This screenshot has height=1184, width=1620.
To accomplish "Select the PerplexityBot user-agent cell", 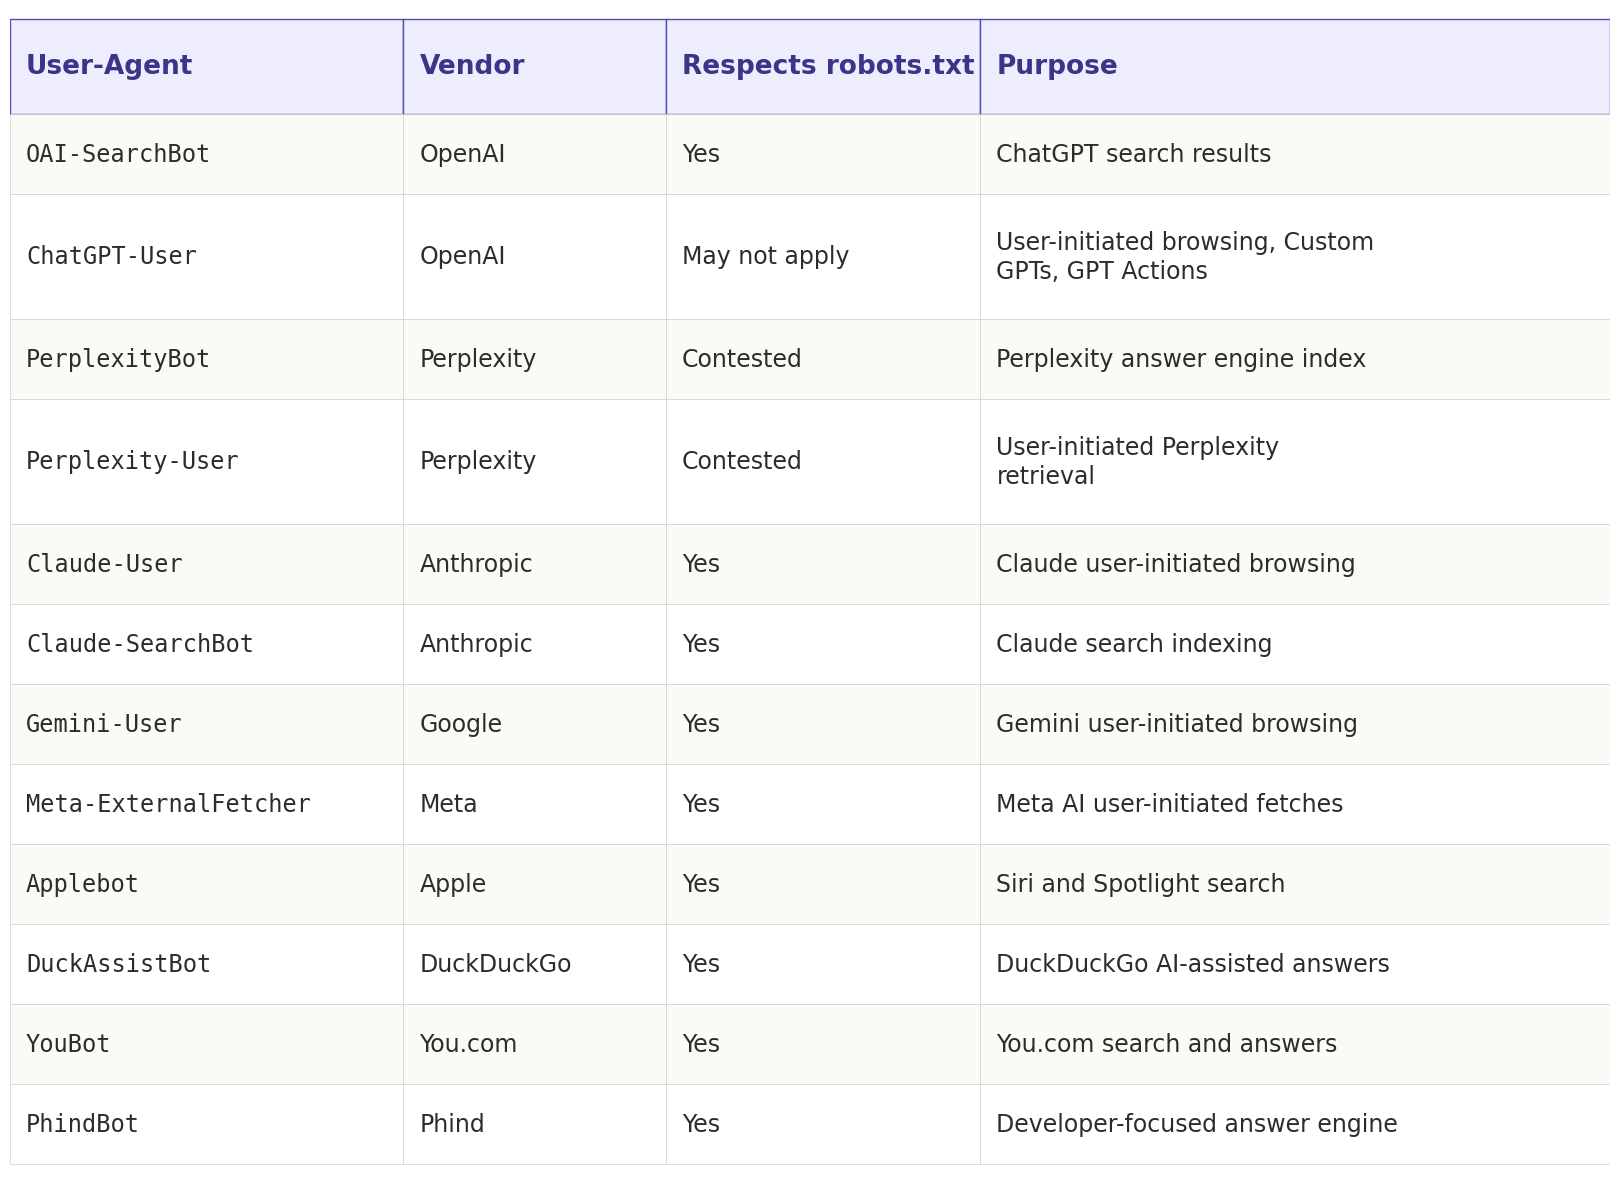I will (206, 359).
